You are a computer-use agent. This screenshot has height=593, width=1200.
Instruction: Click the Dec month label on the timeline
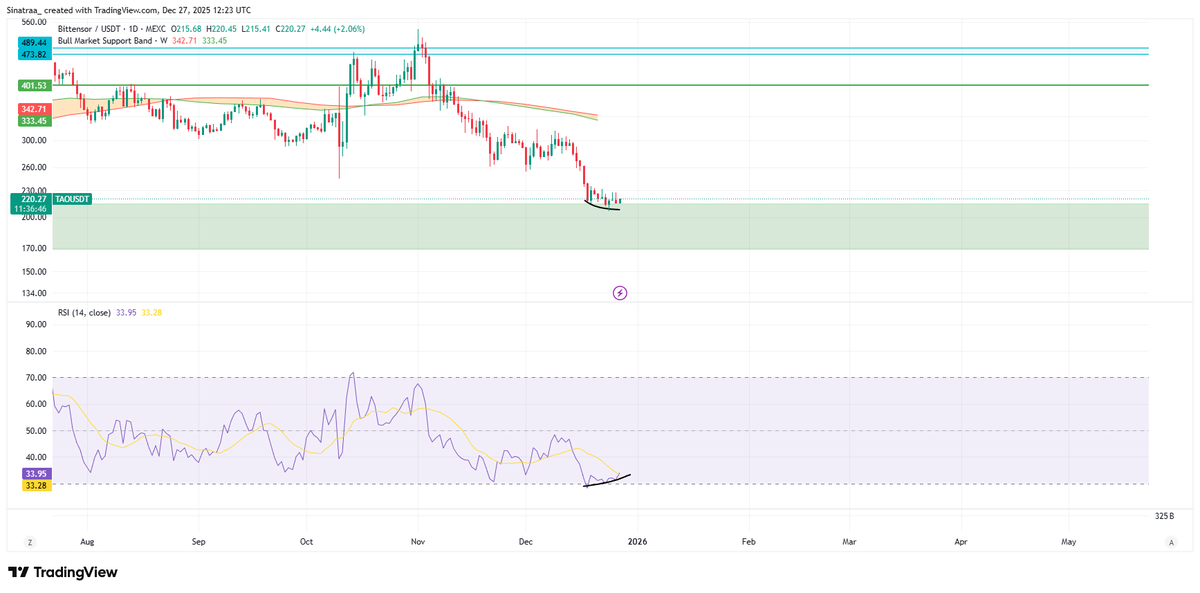[526, 541]
